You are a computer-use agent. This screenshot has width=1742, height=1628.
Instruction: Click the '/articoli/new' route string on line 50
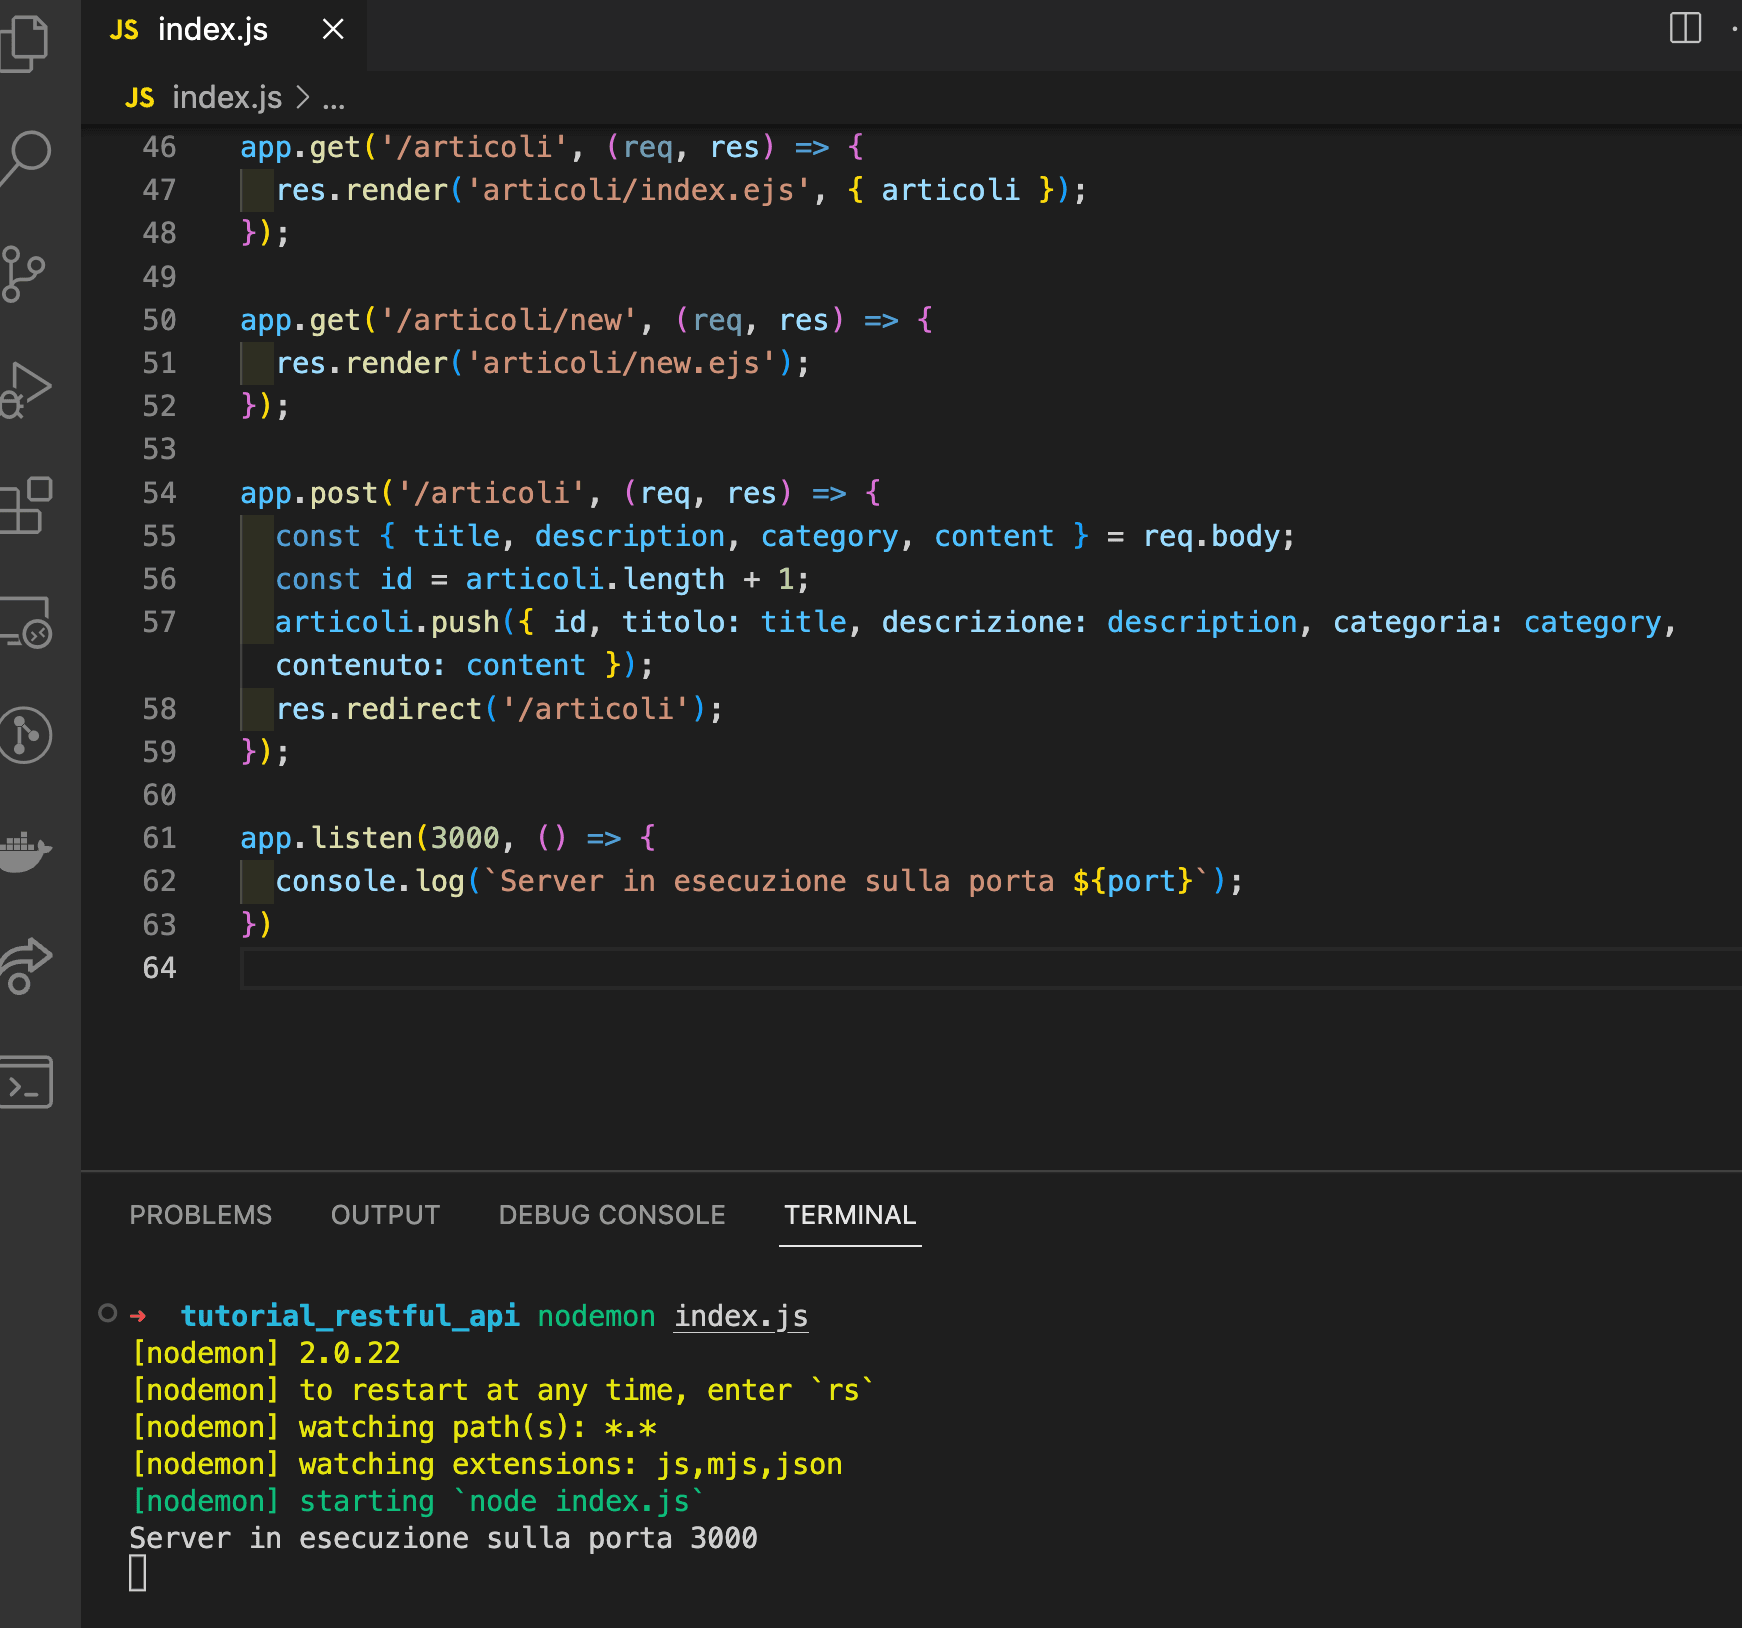coord(508,321)
